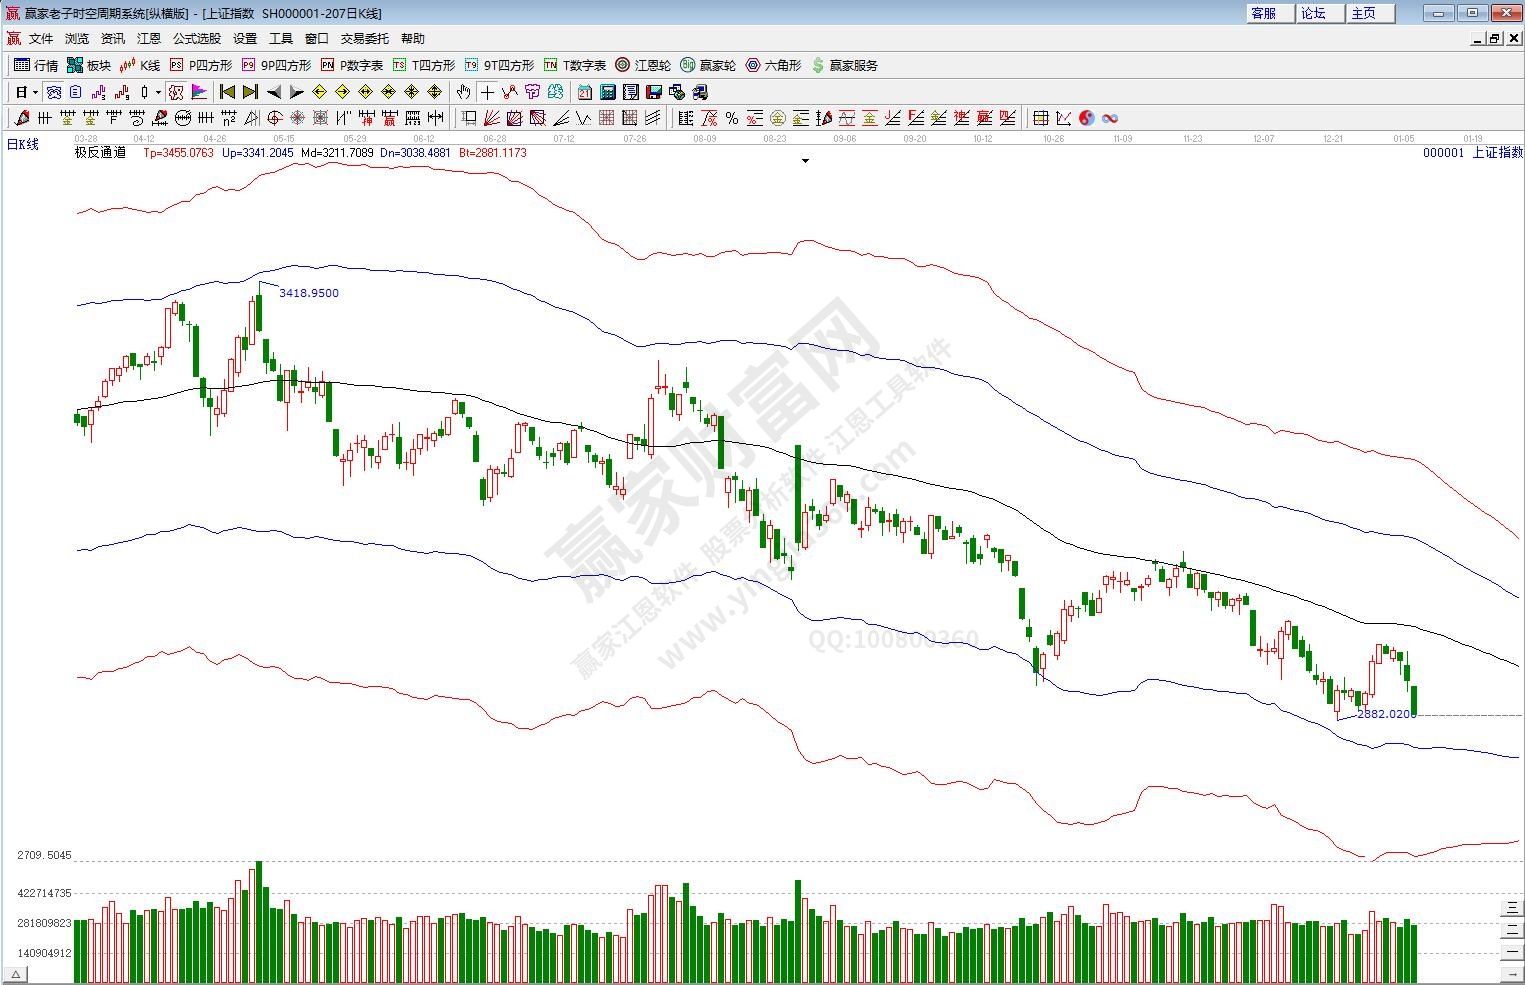Click the triangle at volume panel bottom-left

coord(16,974)
